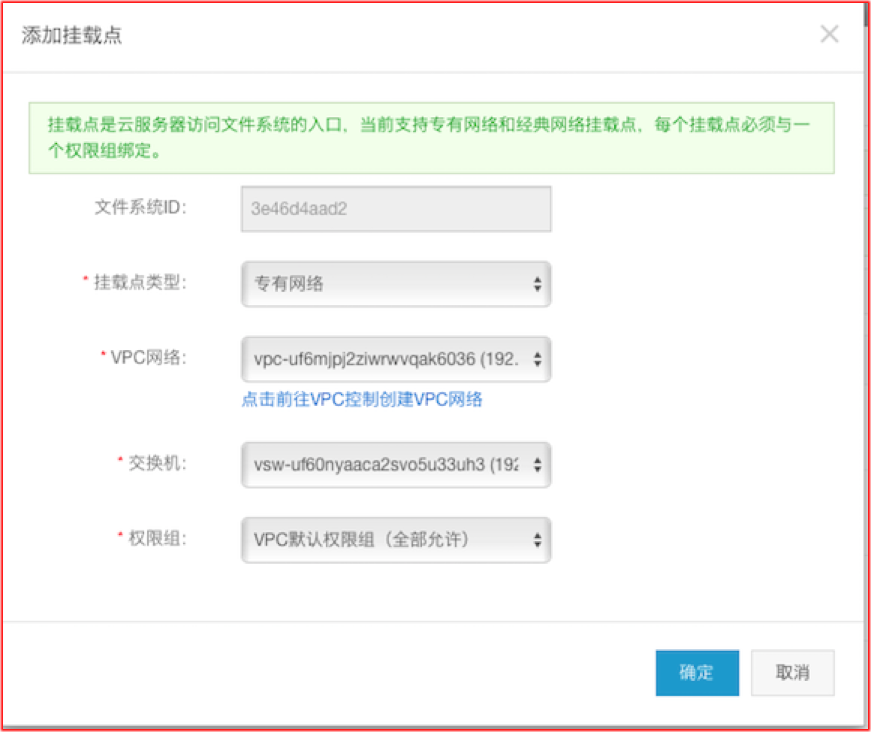Viewport: 871px width, 732px height.
Task: Open the 交换机 vsw dropdown
Action: [396, 465]
